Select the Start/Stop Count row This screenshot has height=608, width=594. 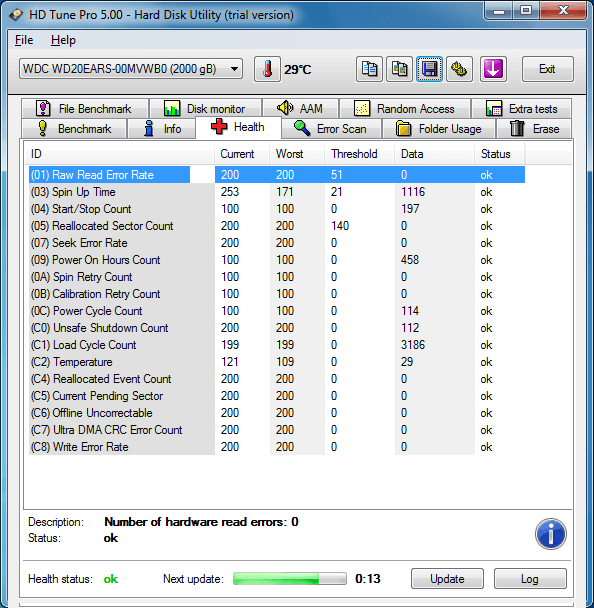pyautogui.click(x=277, y=209)
